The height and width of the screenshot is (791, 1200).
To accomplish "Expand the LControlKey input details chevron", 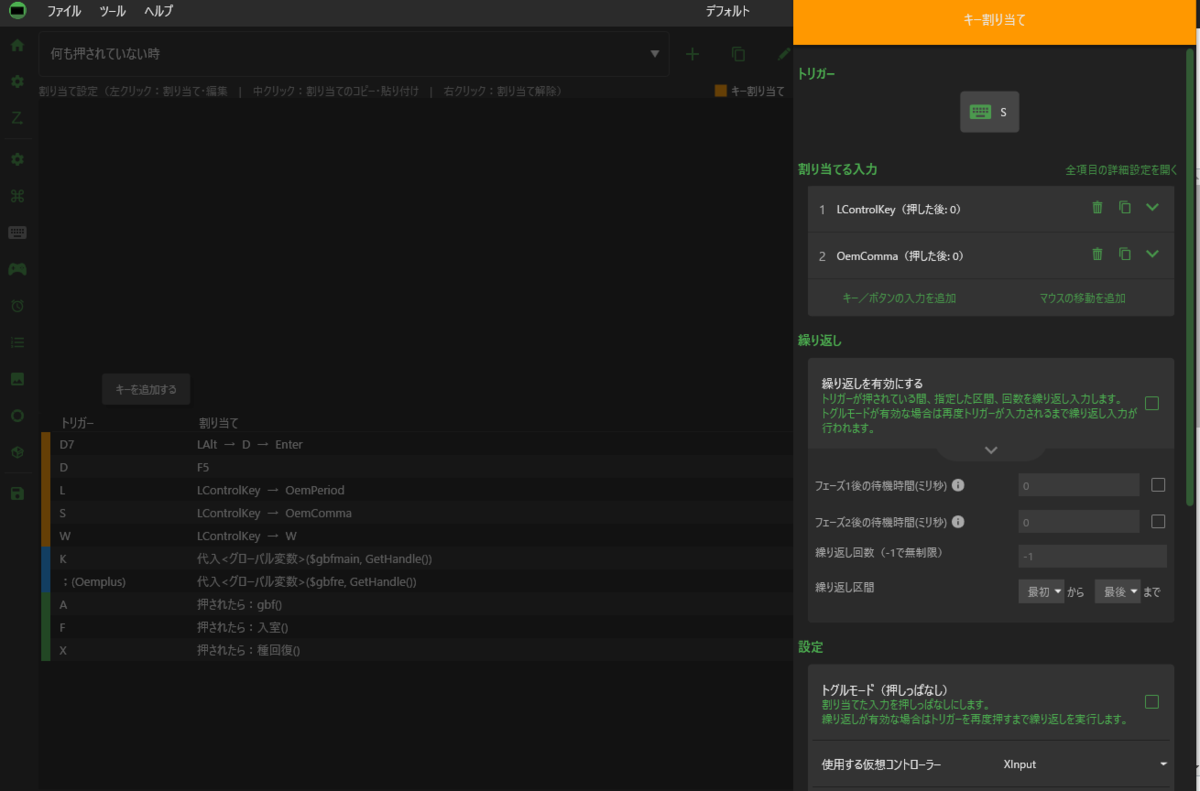I will 1152,208.
